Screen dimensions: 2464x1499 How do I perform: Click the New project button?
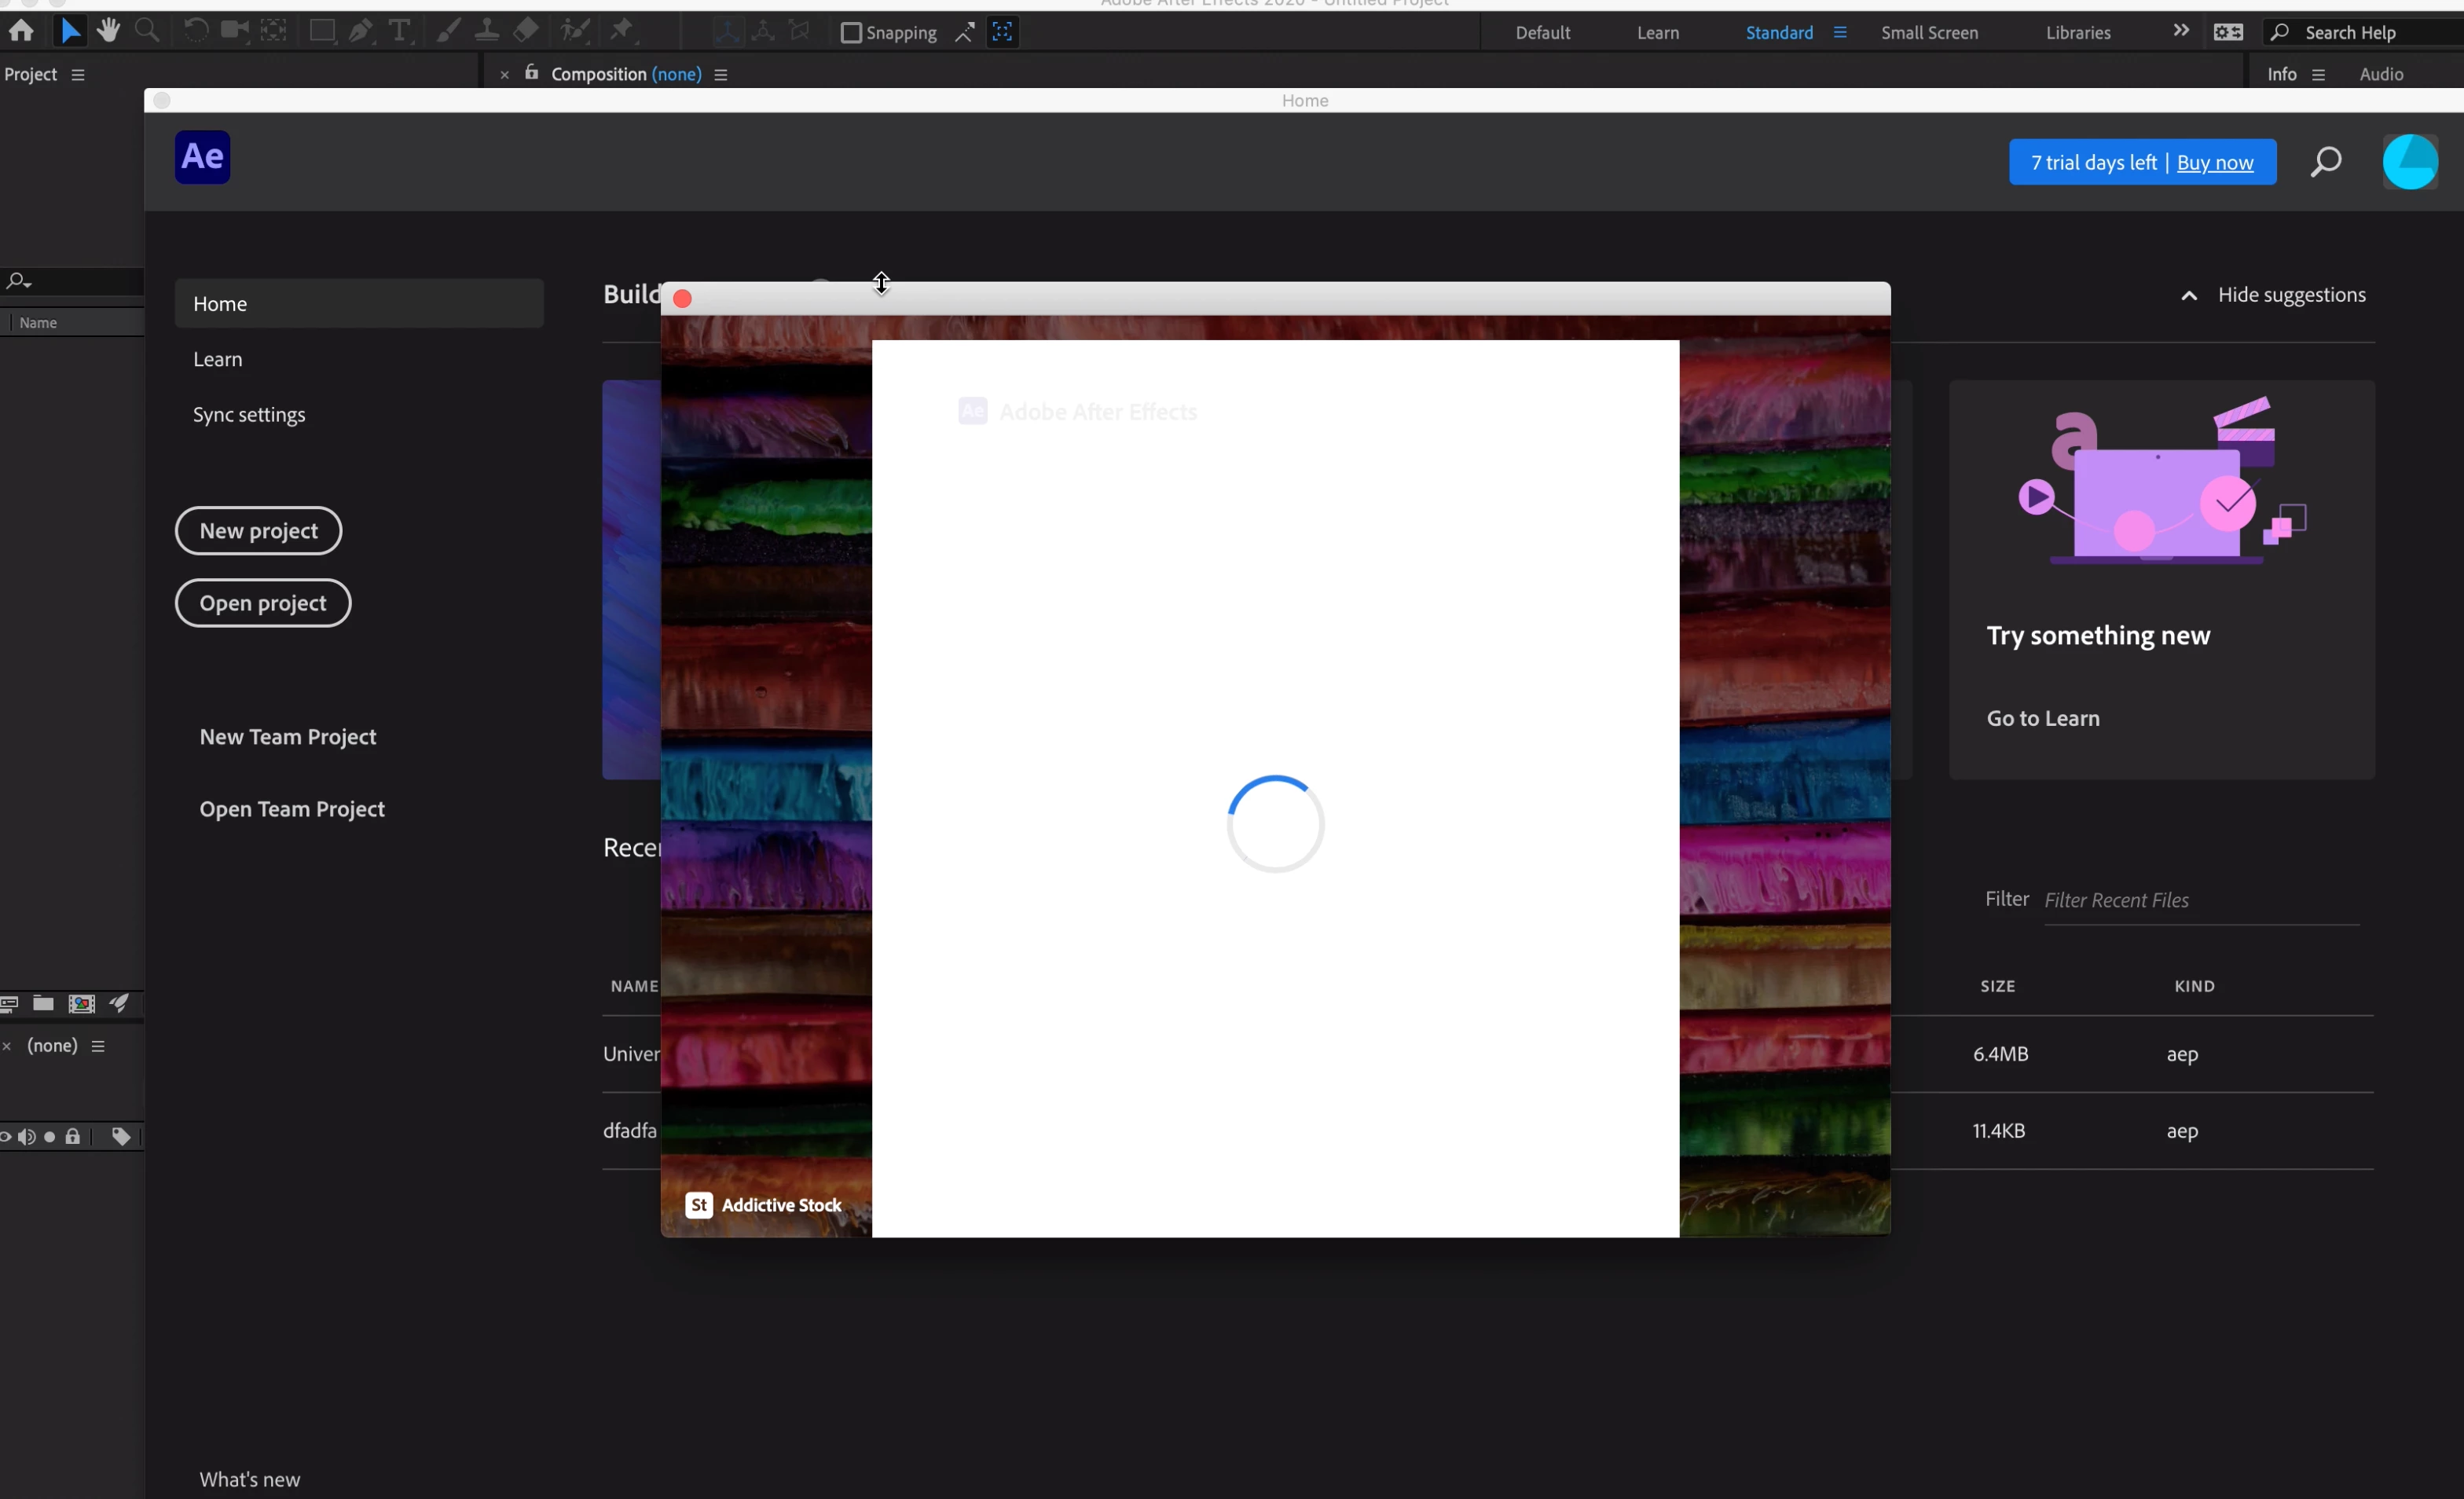pos(258,531)
